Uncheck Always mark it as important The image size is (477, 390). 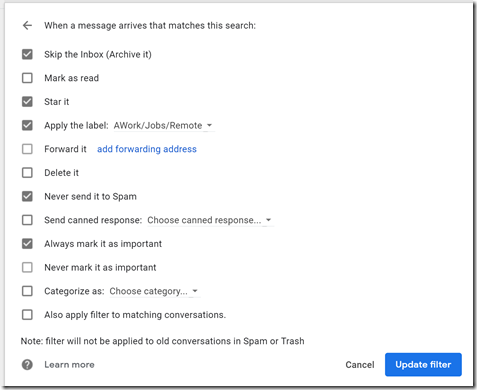tap(27, 244)
